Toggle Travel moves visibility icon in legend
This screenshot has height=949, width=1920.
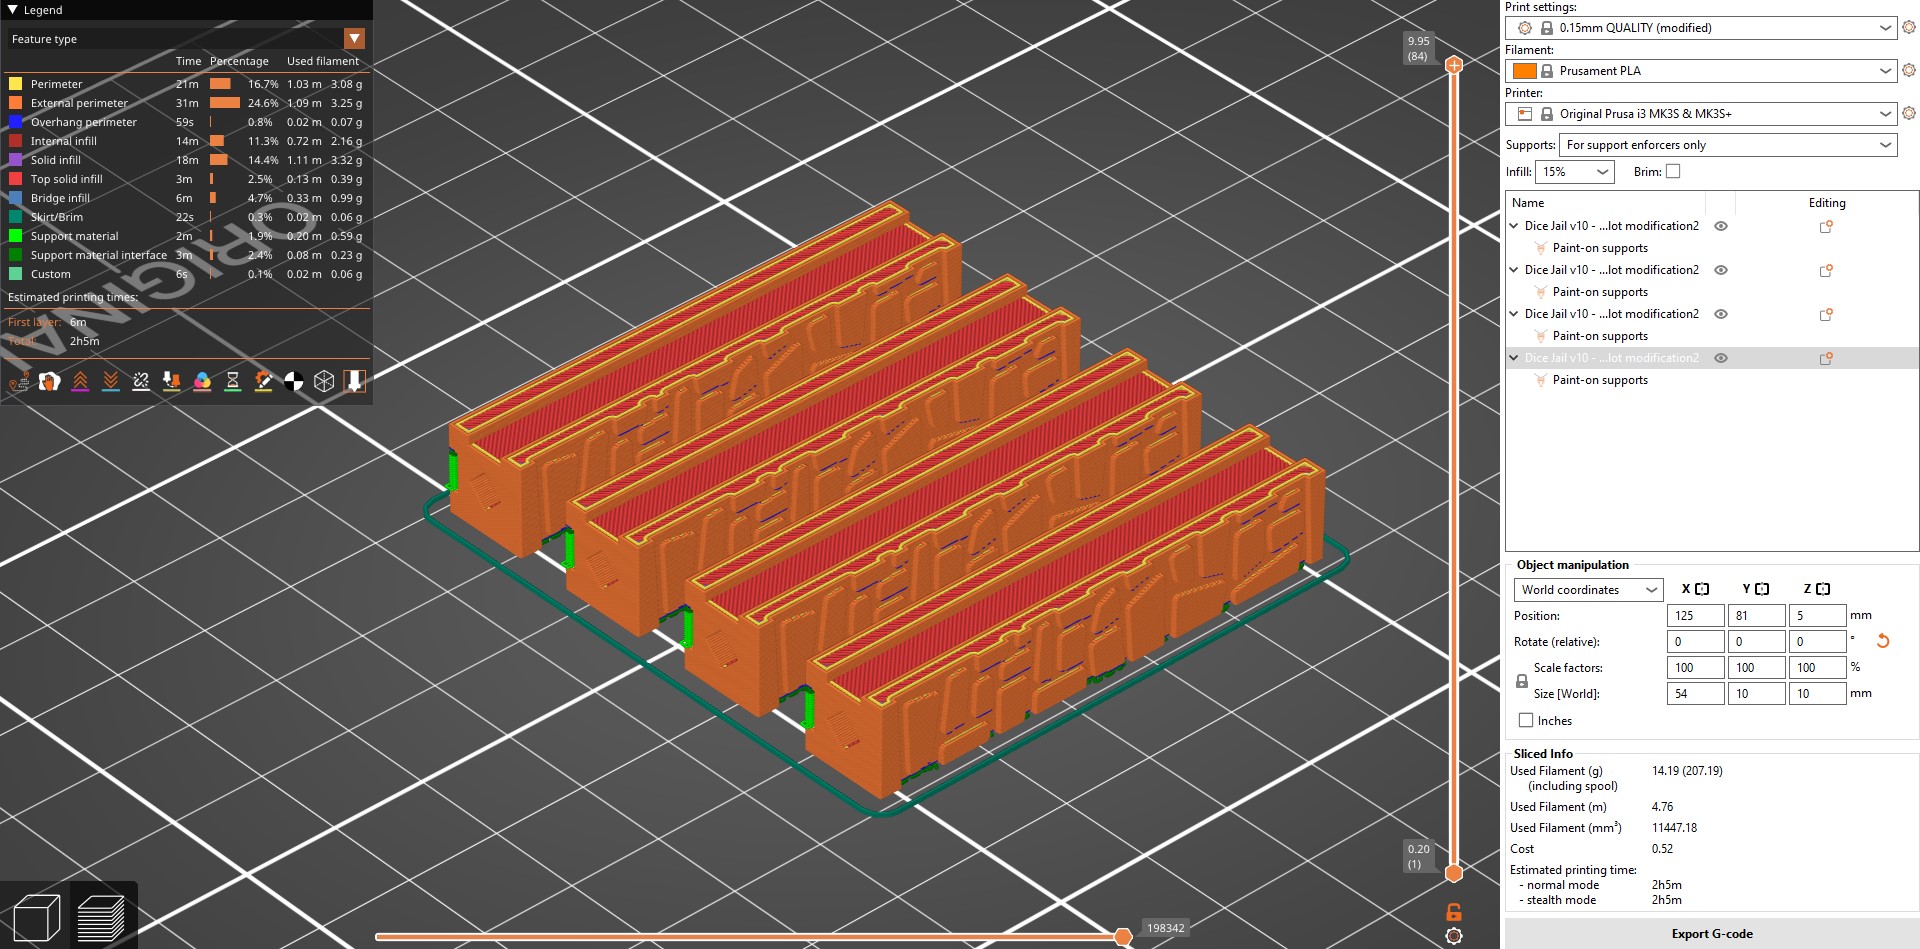pyautogui.click(x=18, y=381)
